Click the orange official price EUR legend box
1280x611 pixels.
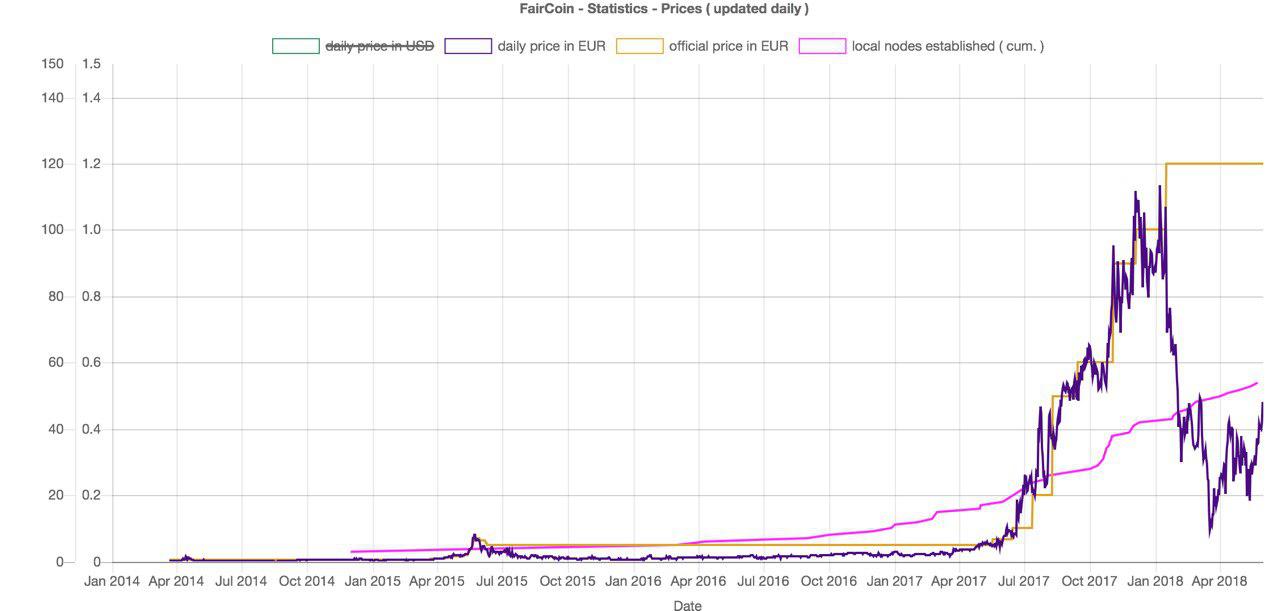[x=640, y=46]
